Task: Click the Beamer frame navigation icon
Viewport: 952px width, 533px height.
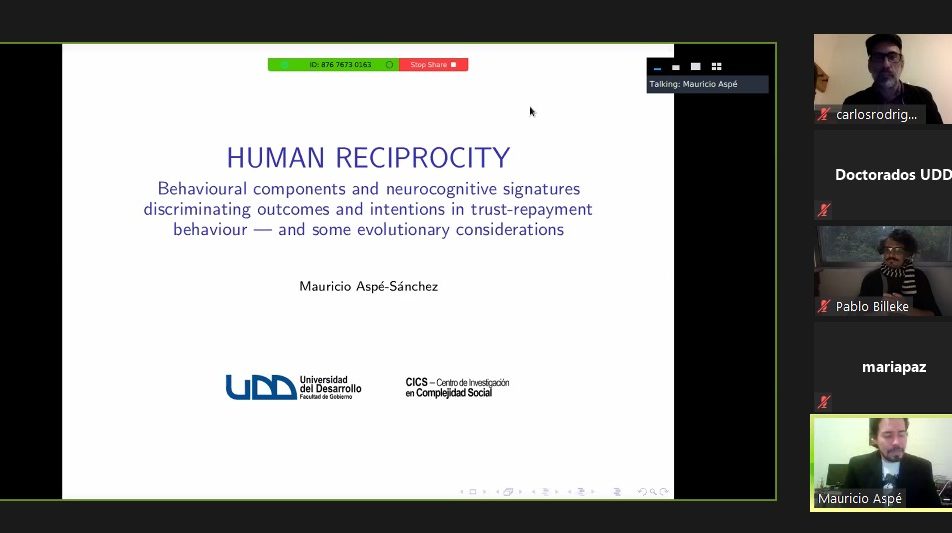Action: 508,492
